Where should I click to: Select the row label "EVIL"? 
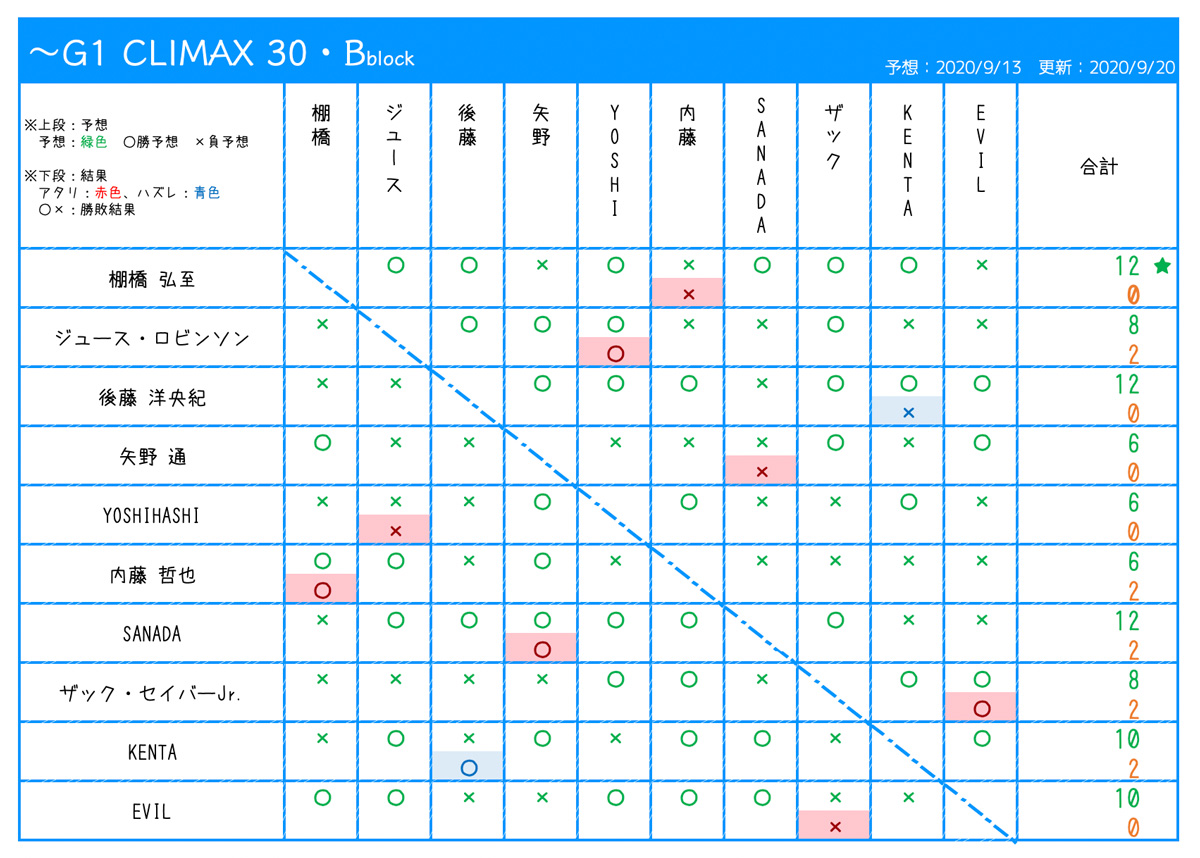[x=152, y=811]
